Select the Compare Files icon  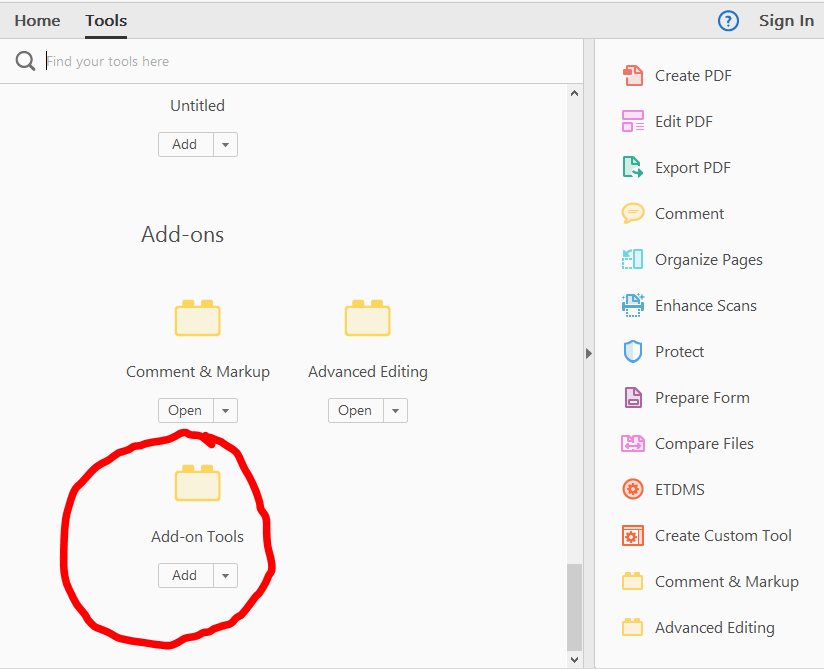pos(633,443)
